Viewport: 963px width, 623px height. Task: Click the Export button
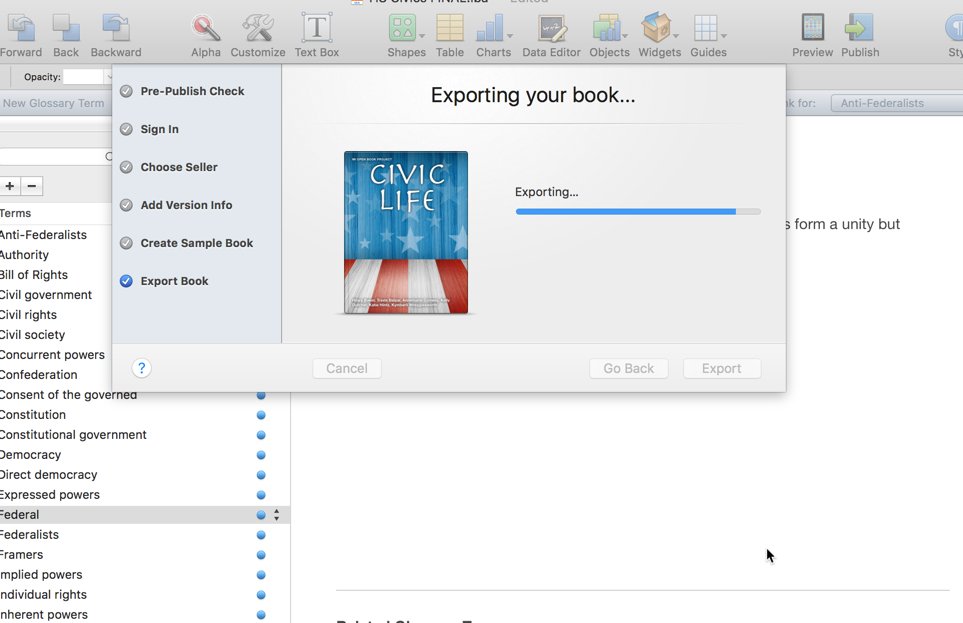point(722,369)
